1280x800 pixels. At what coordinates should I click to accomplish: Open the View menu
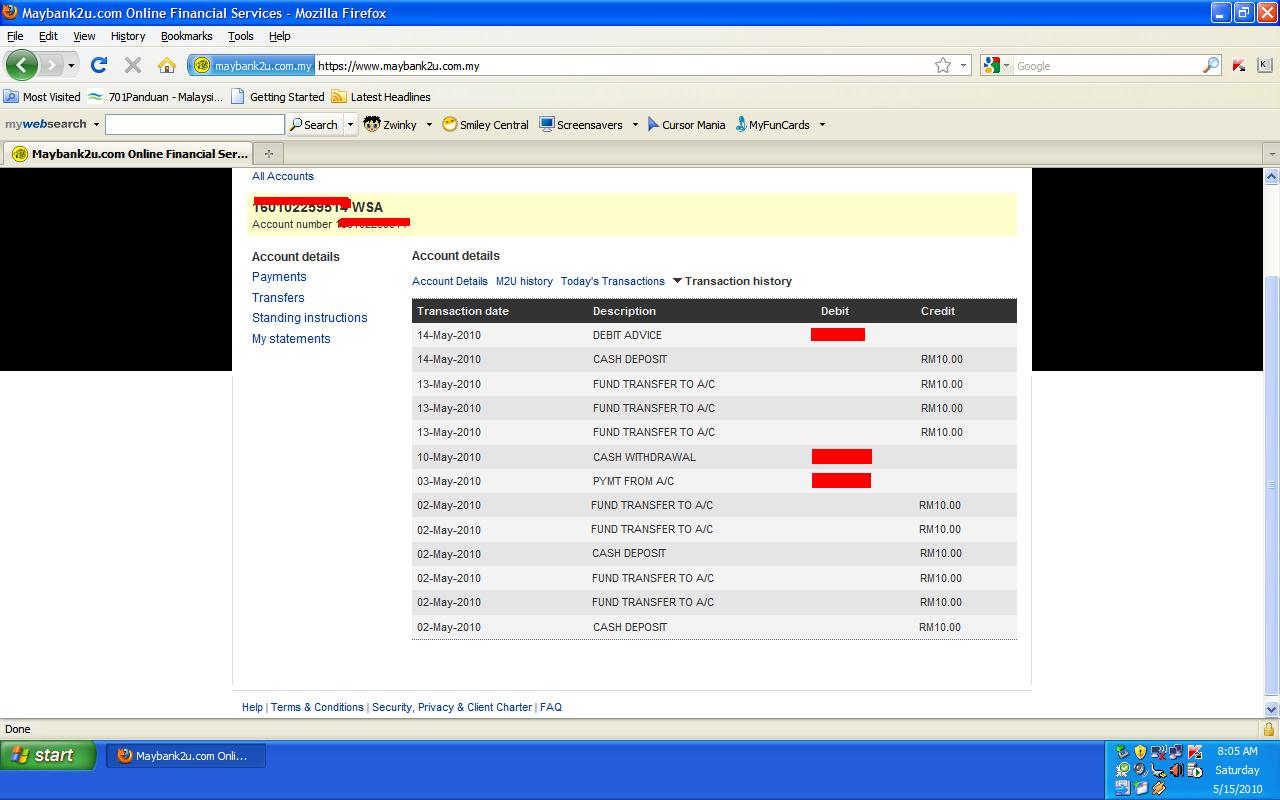[84, 36]
